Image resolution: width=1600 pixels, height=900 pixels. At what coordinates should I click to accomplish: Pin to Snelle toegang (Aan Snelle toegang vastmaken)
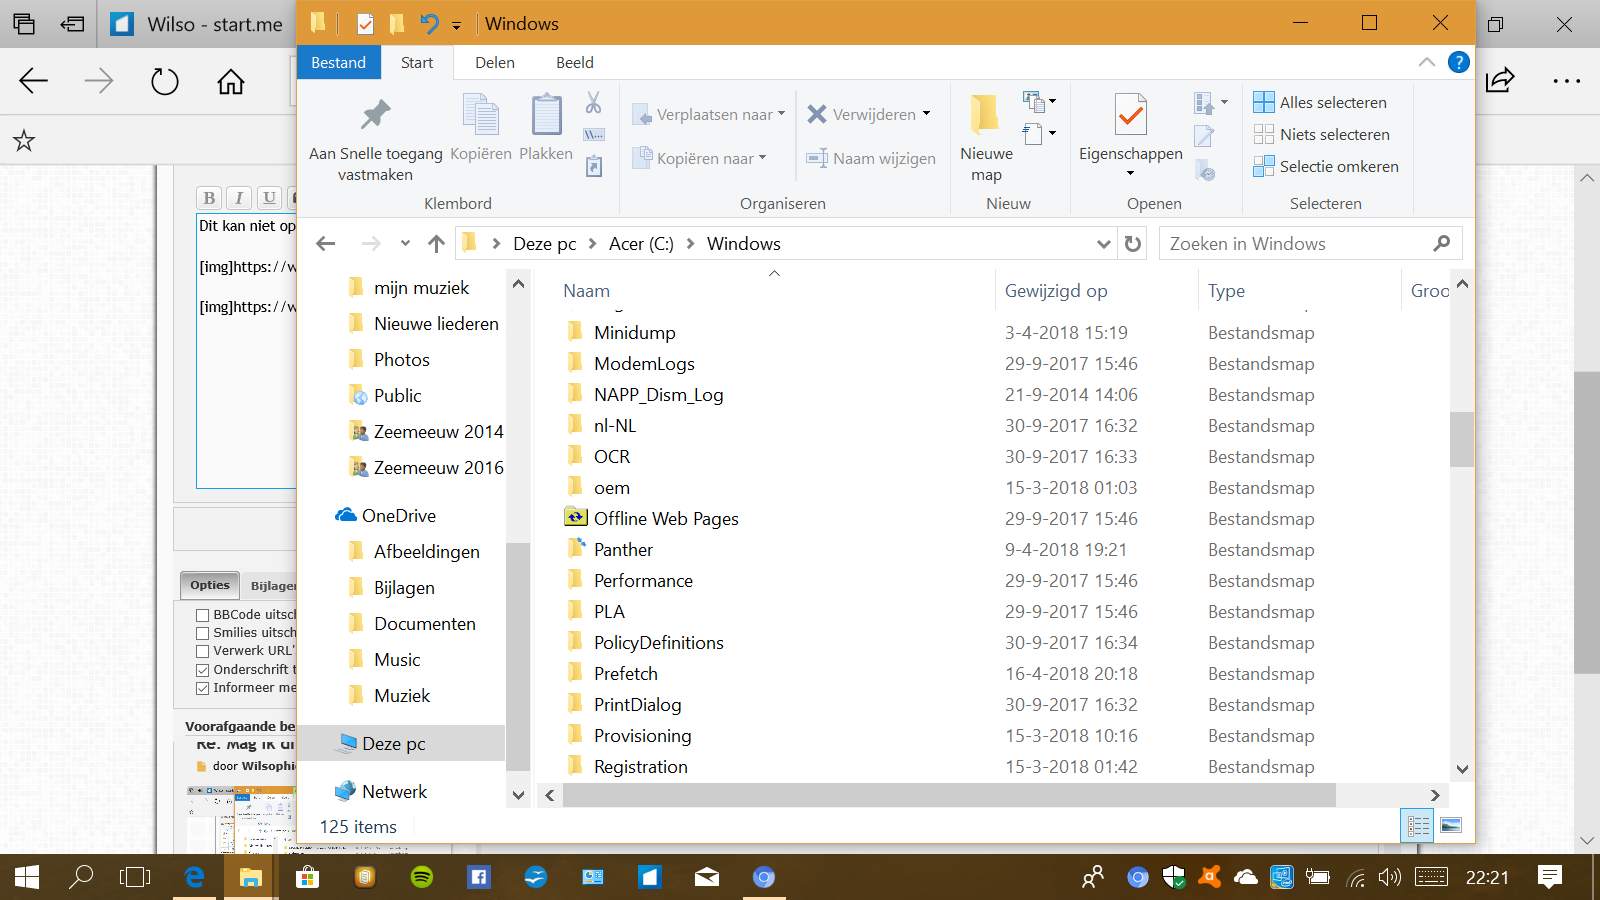375,139
